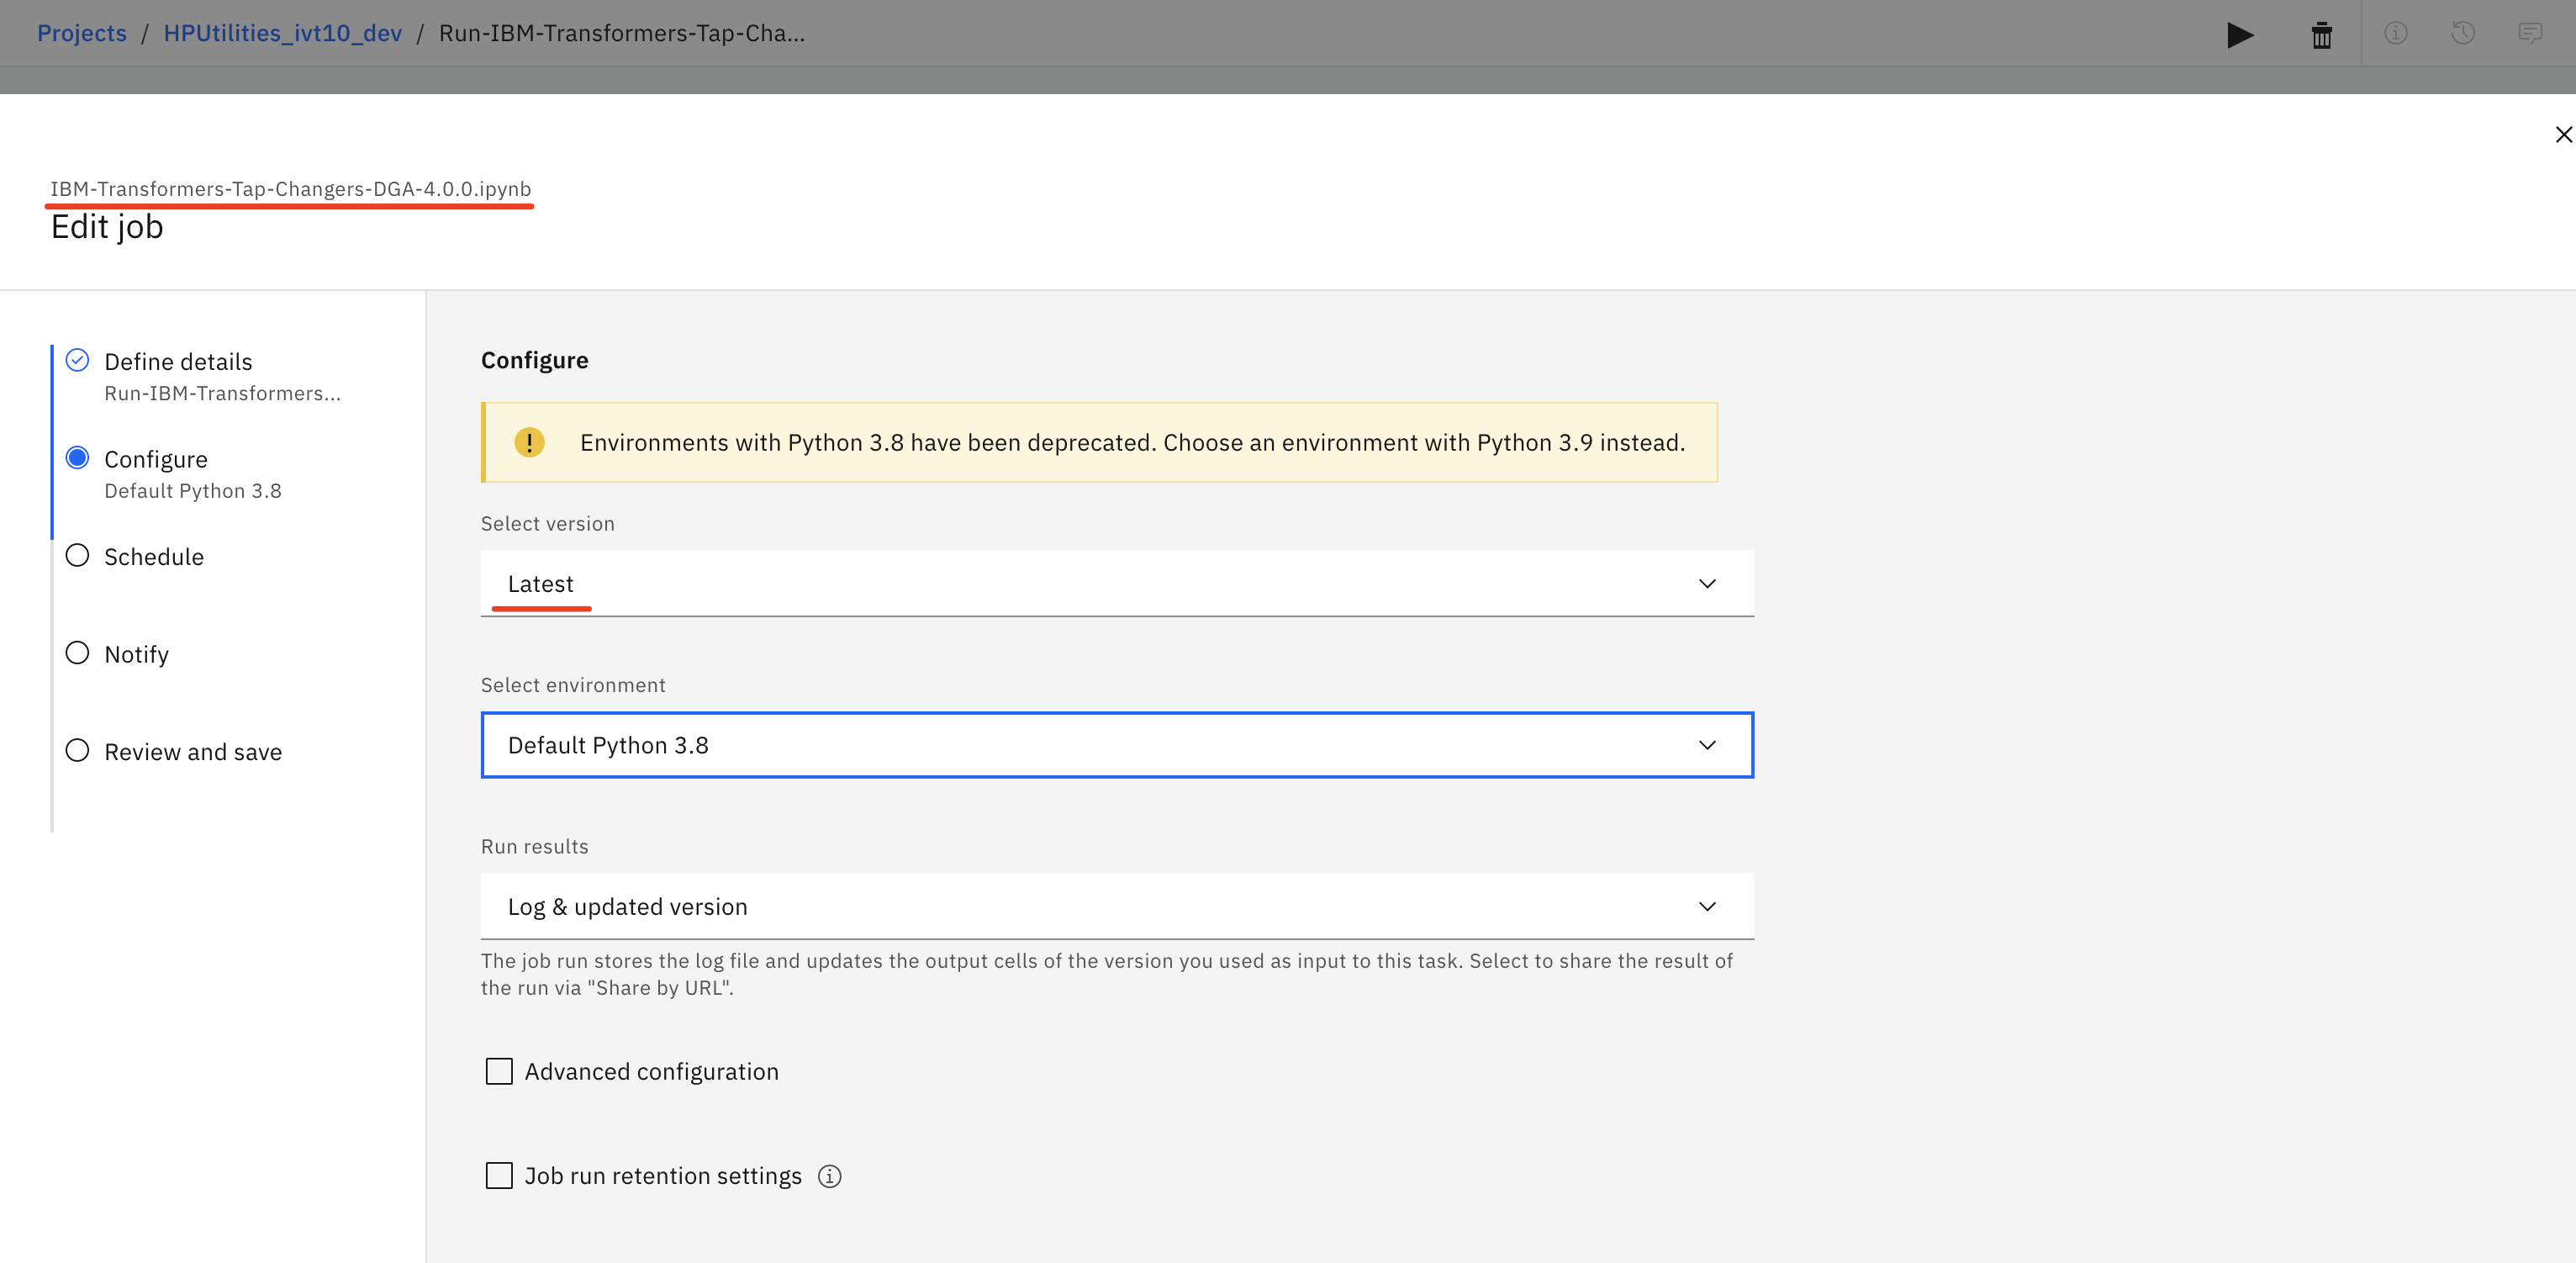Open the Notify step
This screenshot has width=2576, height=1263.
(137, 654)
